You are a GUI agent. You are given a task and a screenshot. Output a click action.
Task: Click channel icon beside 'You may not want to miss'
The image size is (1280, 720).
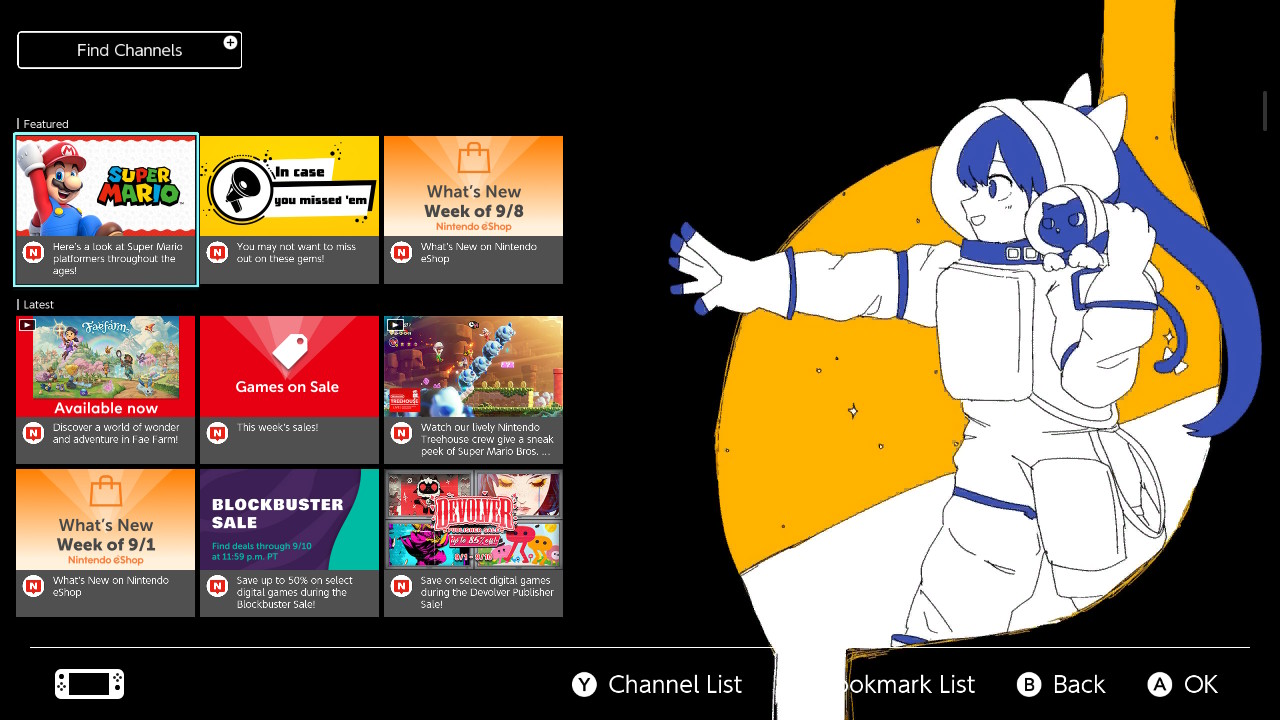point(217,253)
